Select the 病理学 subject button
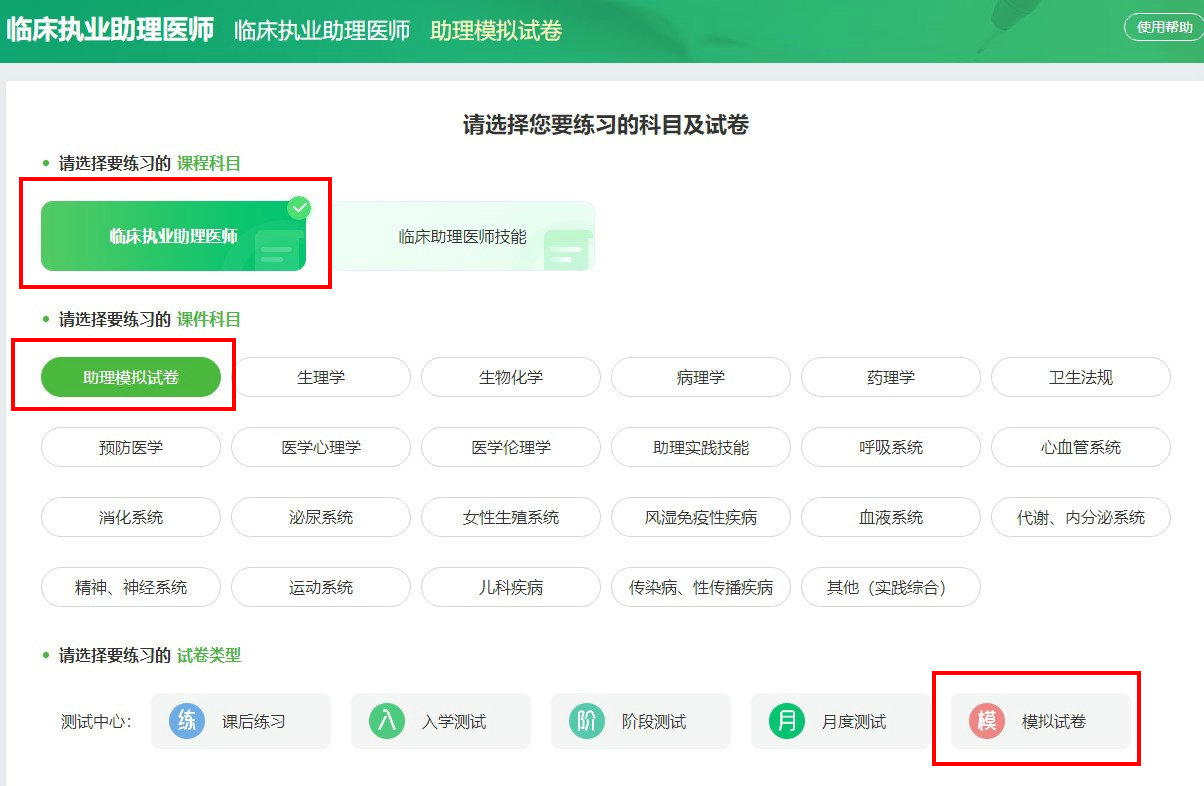Screen dimensions: 1204x786 click(700, 377)
